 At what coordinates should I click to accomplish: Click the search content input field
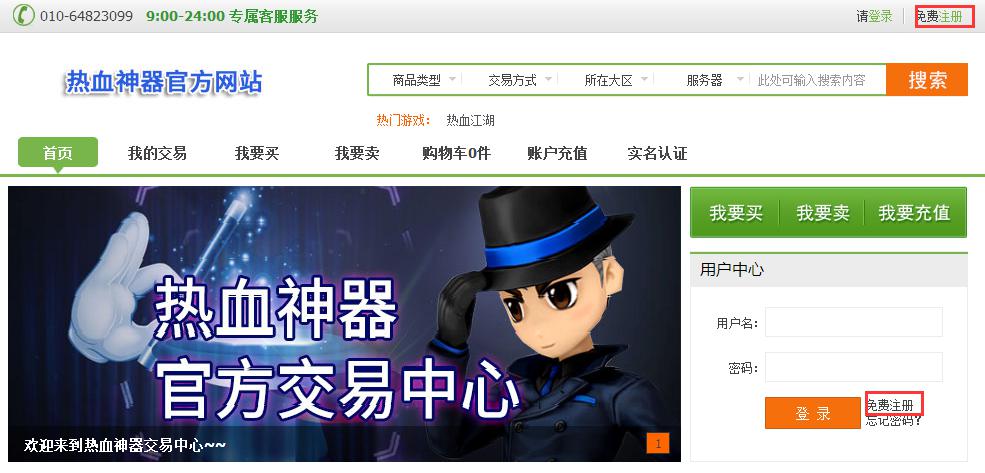pos(818,80)
